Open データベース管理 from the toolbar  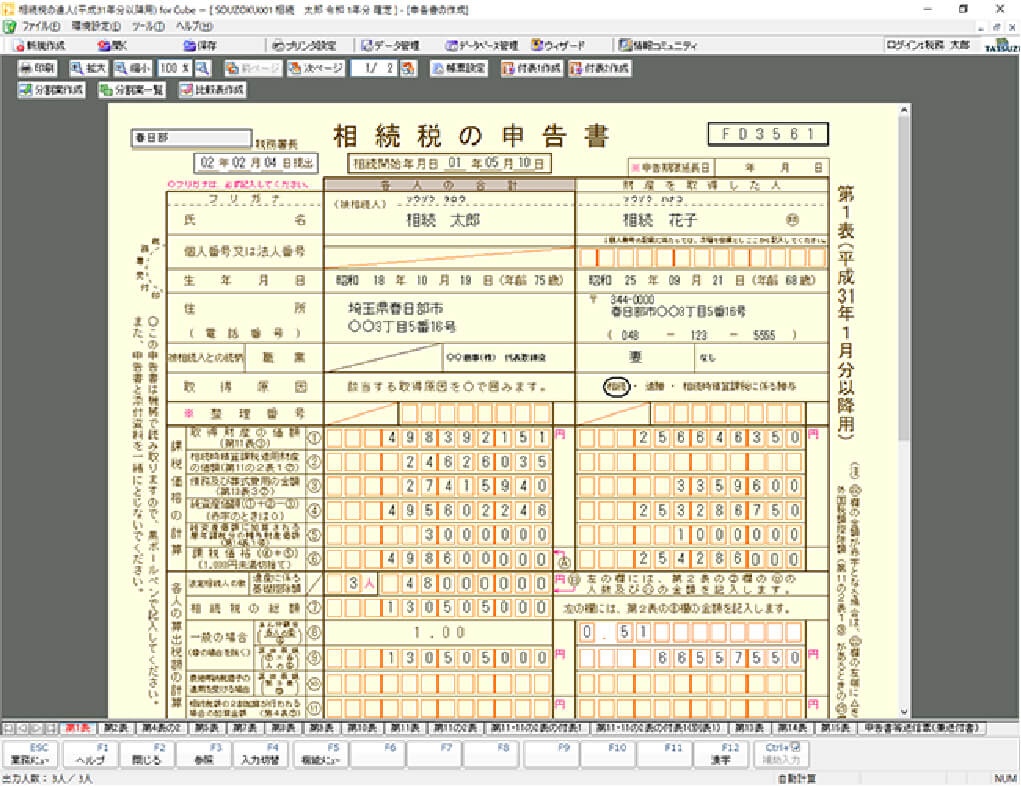pos(482,45)
